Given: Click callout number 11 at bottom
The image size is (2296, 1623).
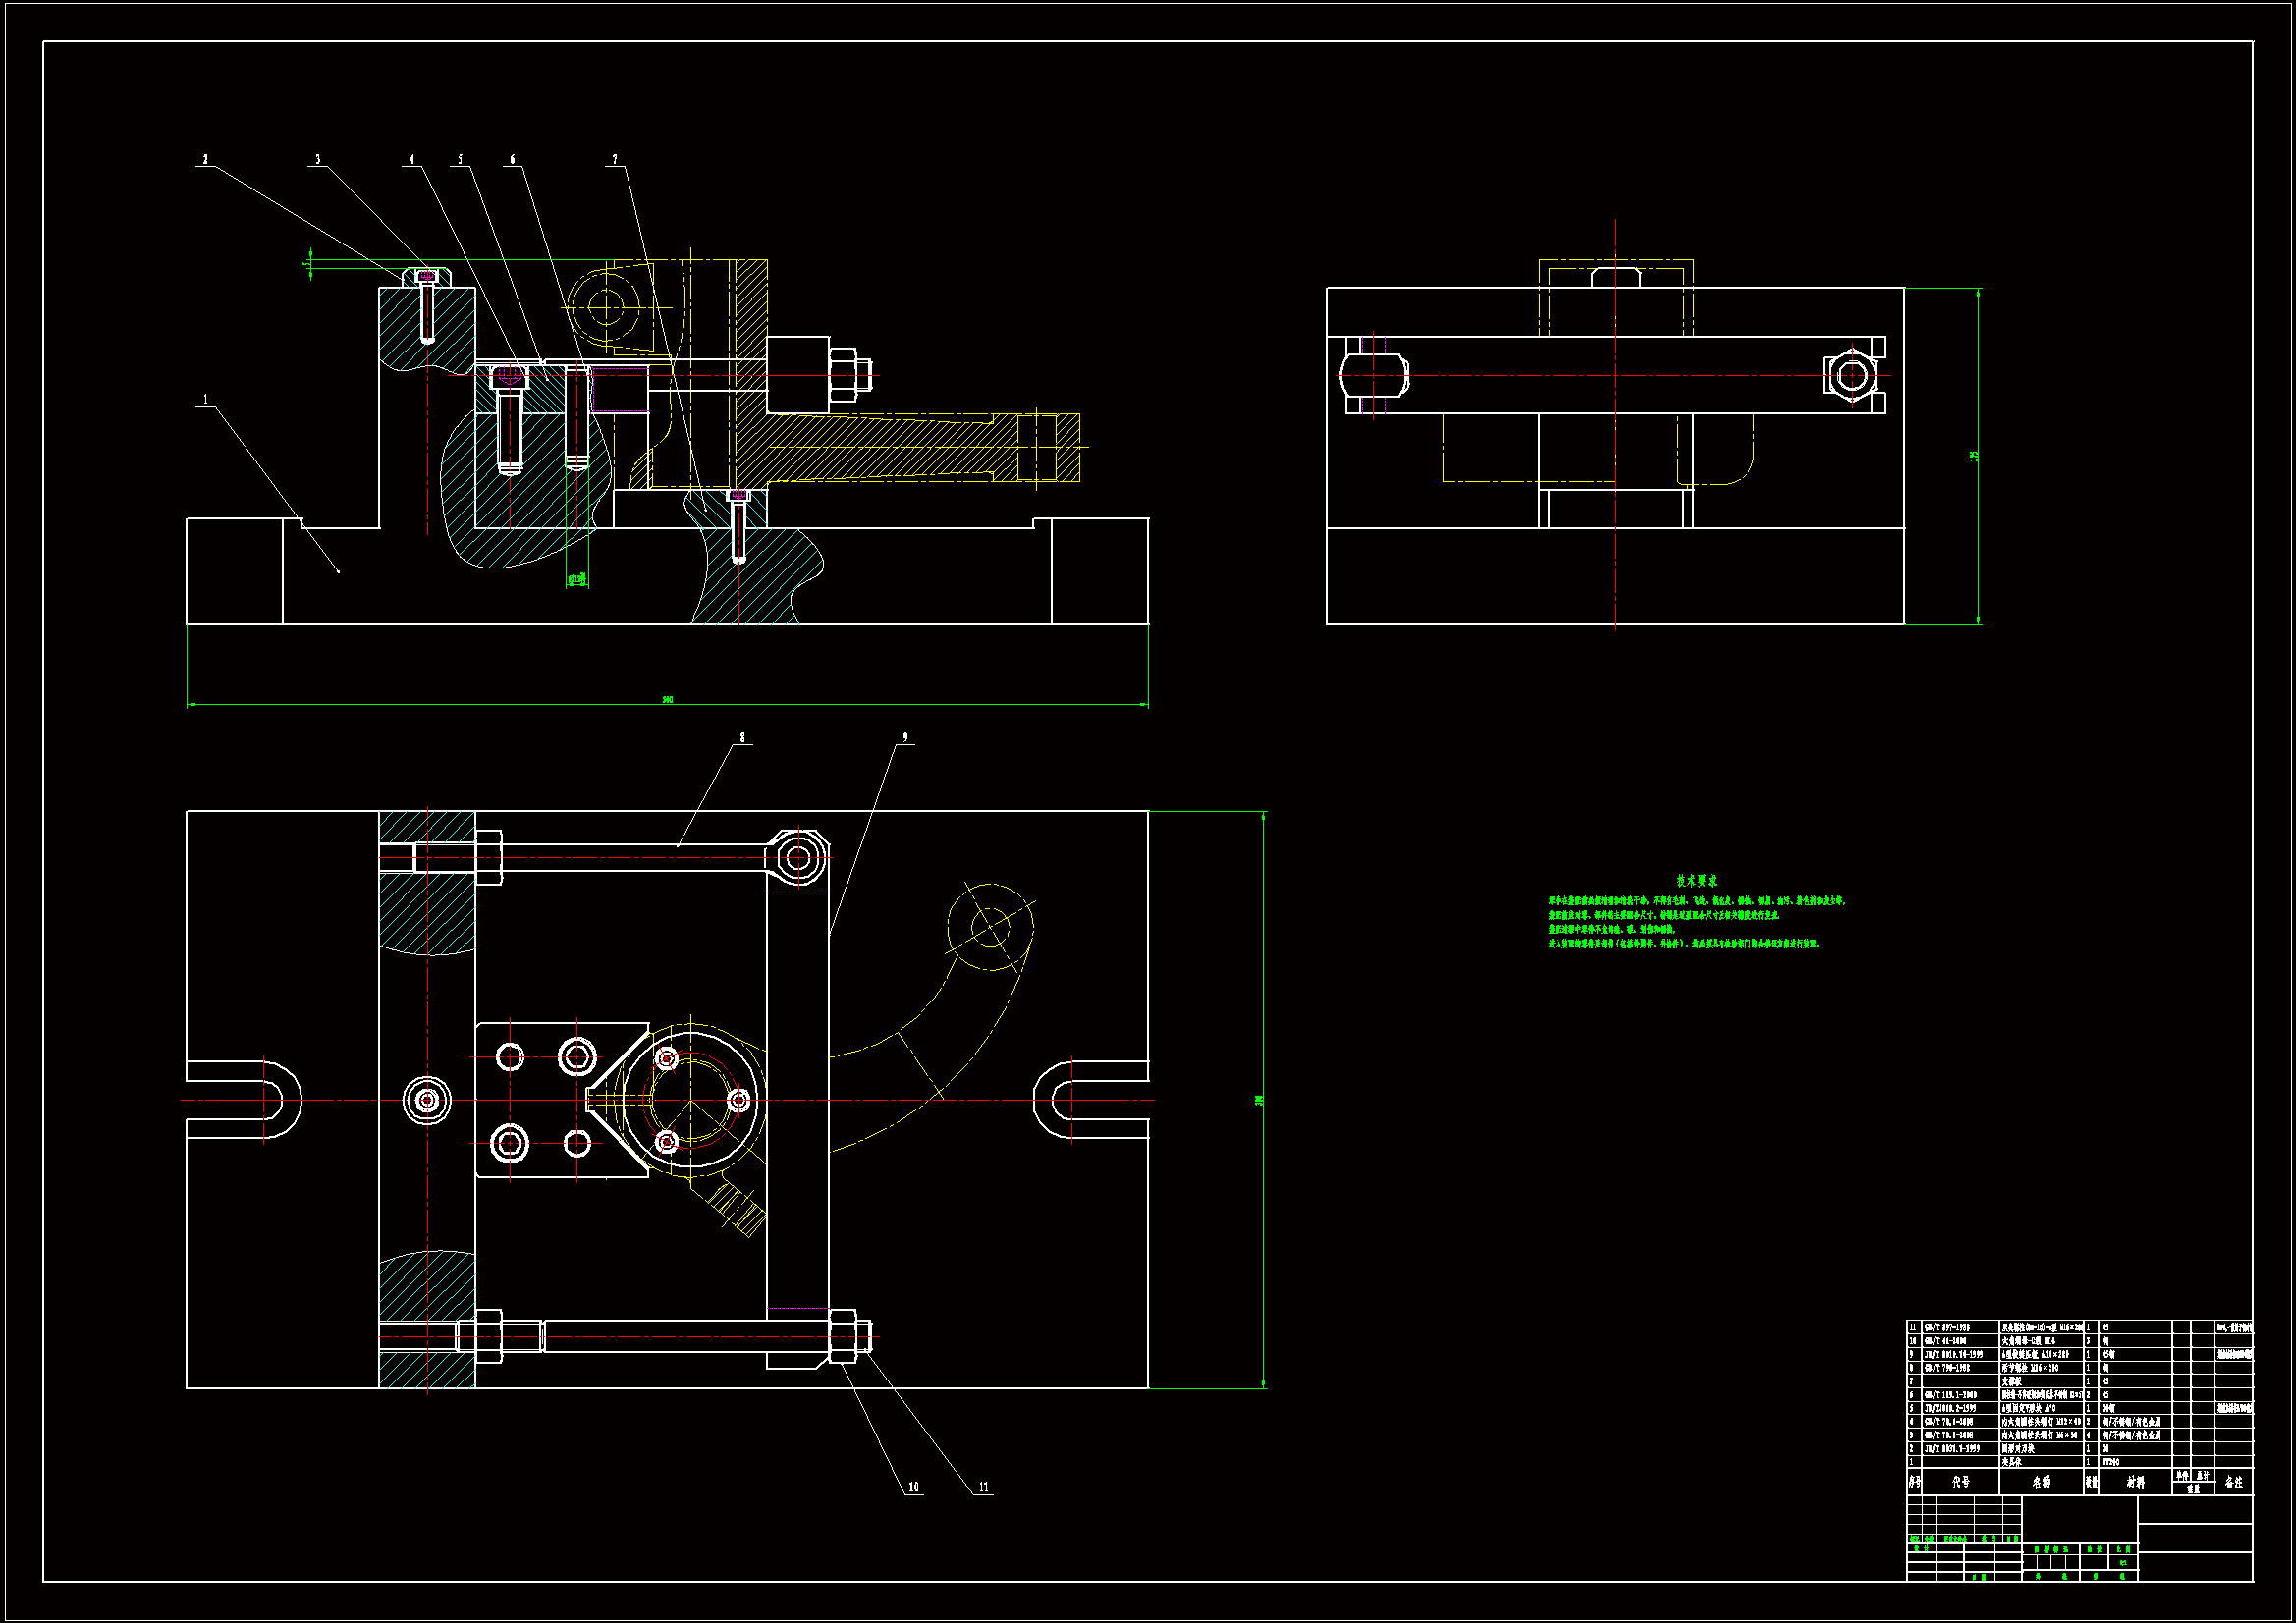Looking at the screenshot, I should click(983, 1487).
